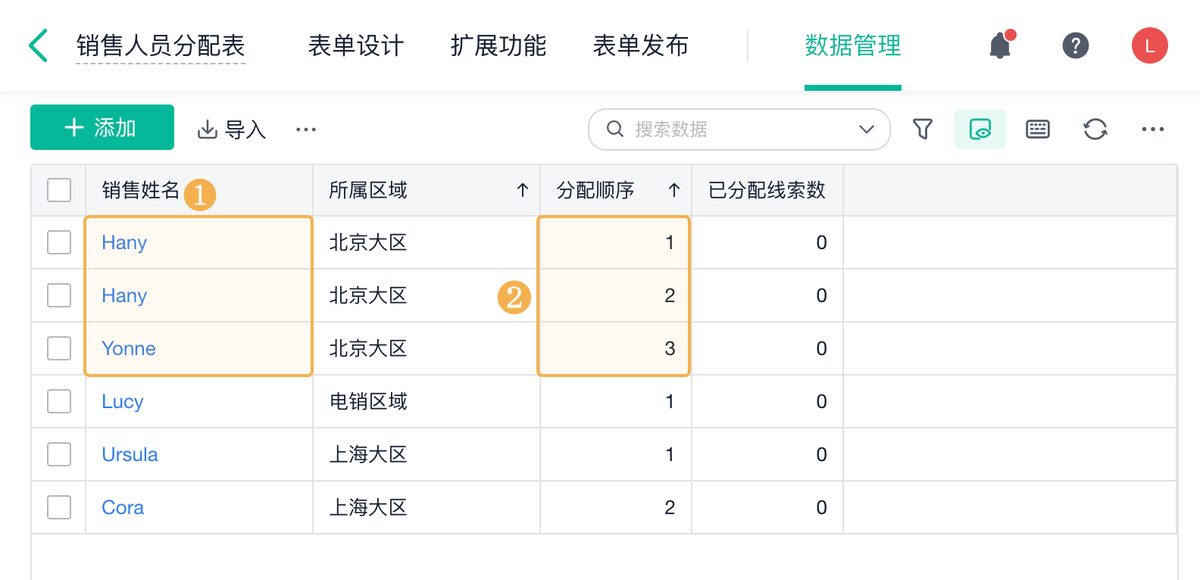This screenshot has width=1200, height=580.
Task: Refresh the data table
Action: point(1095,129)
